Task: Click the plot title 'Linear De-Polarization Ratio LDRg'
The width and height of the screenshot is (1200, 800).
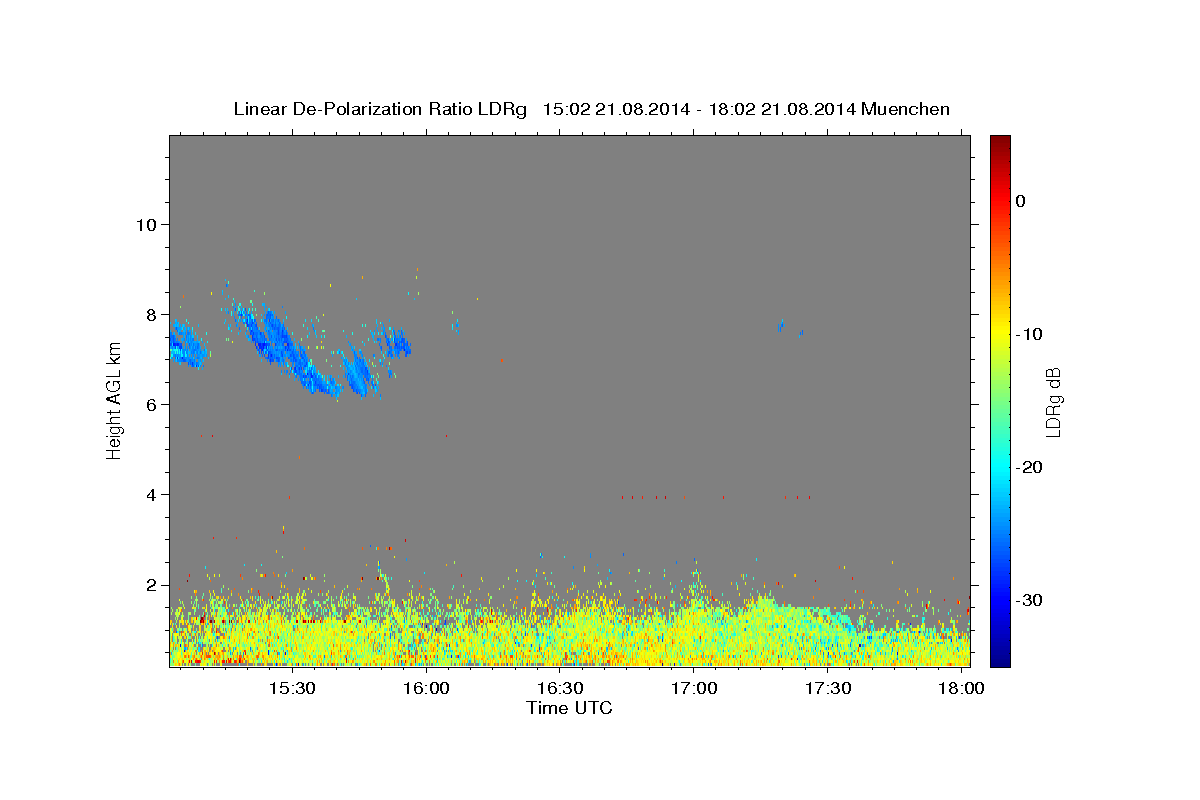Action: (379, 109)
